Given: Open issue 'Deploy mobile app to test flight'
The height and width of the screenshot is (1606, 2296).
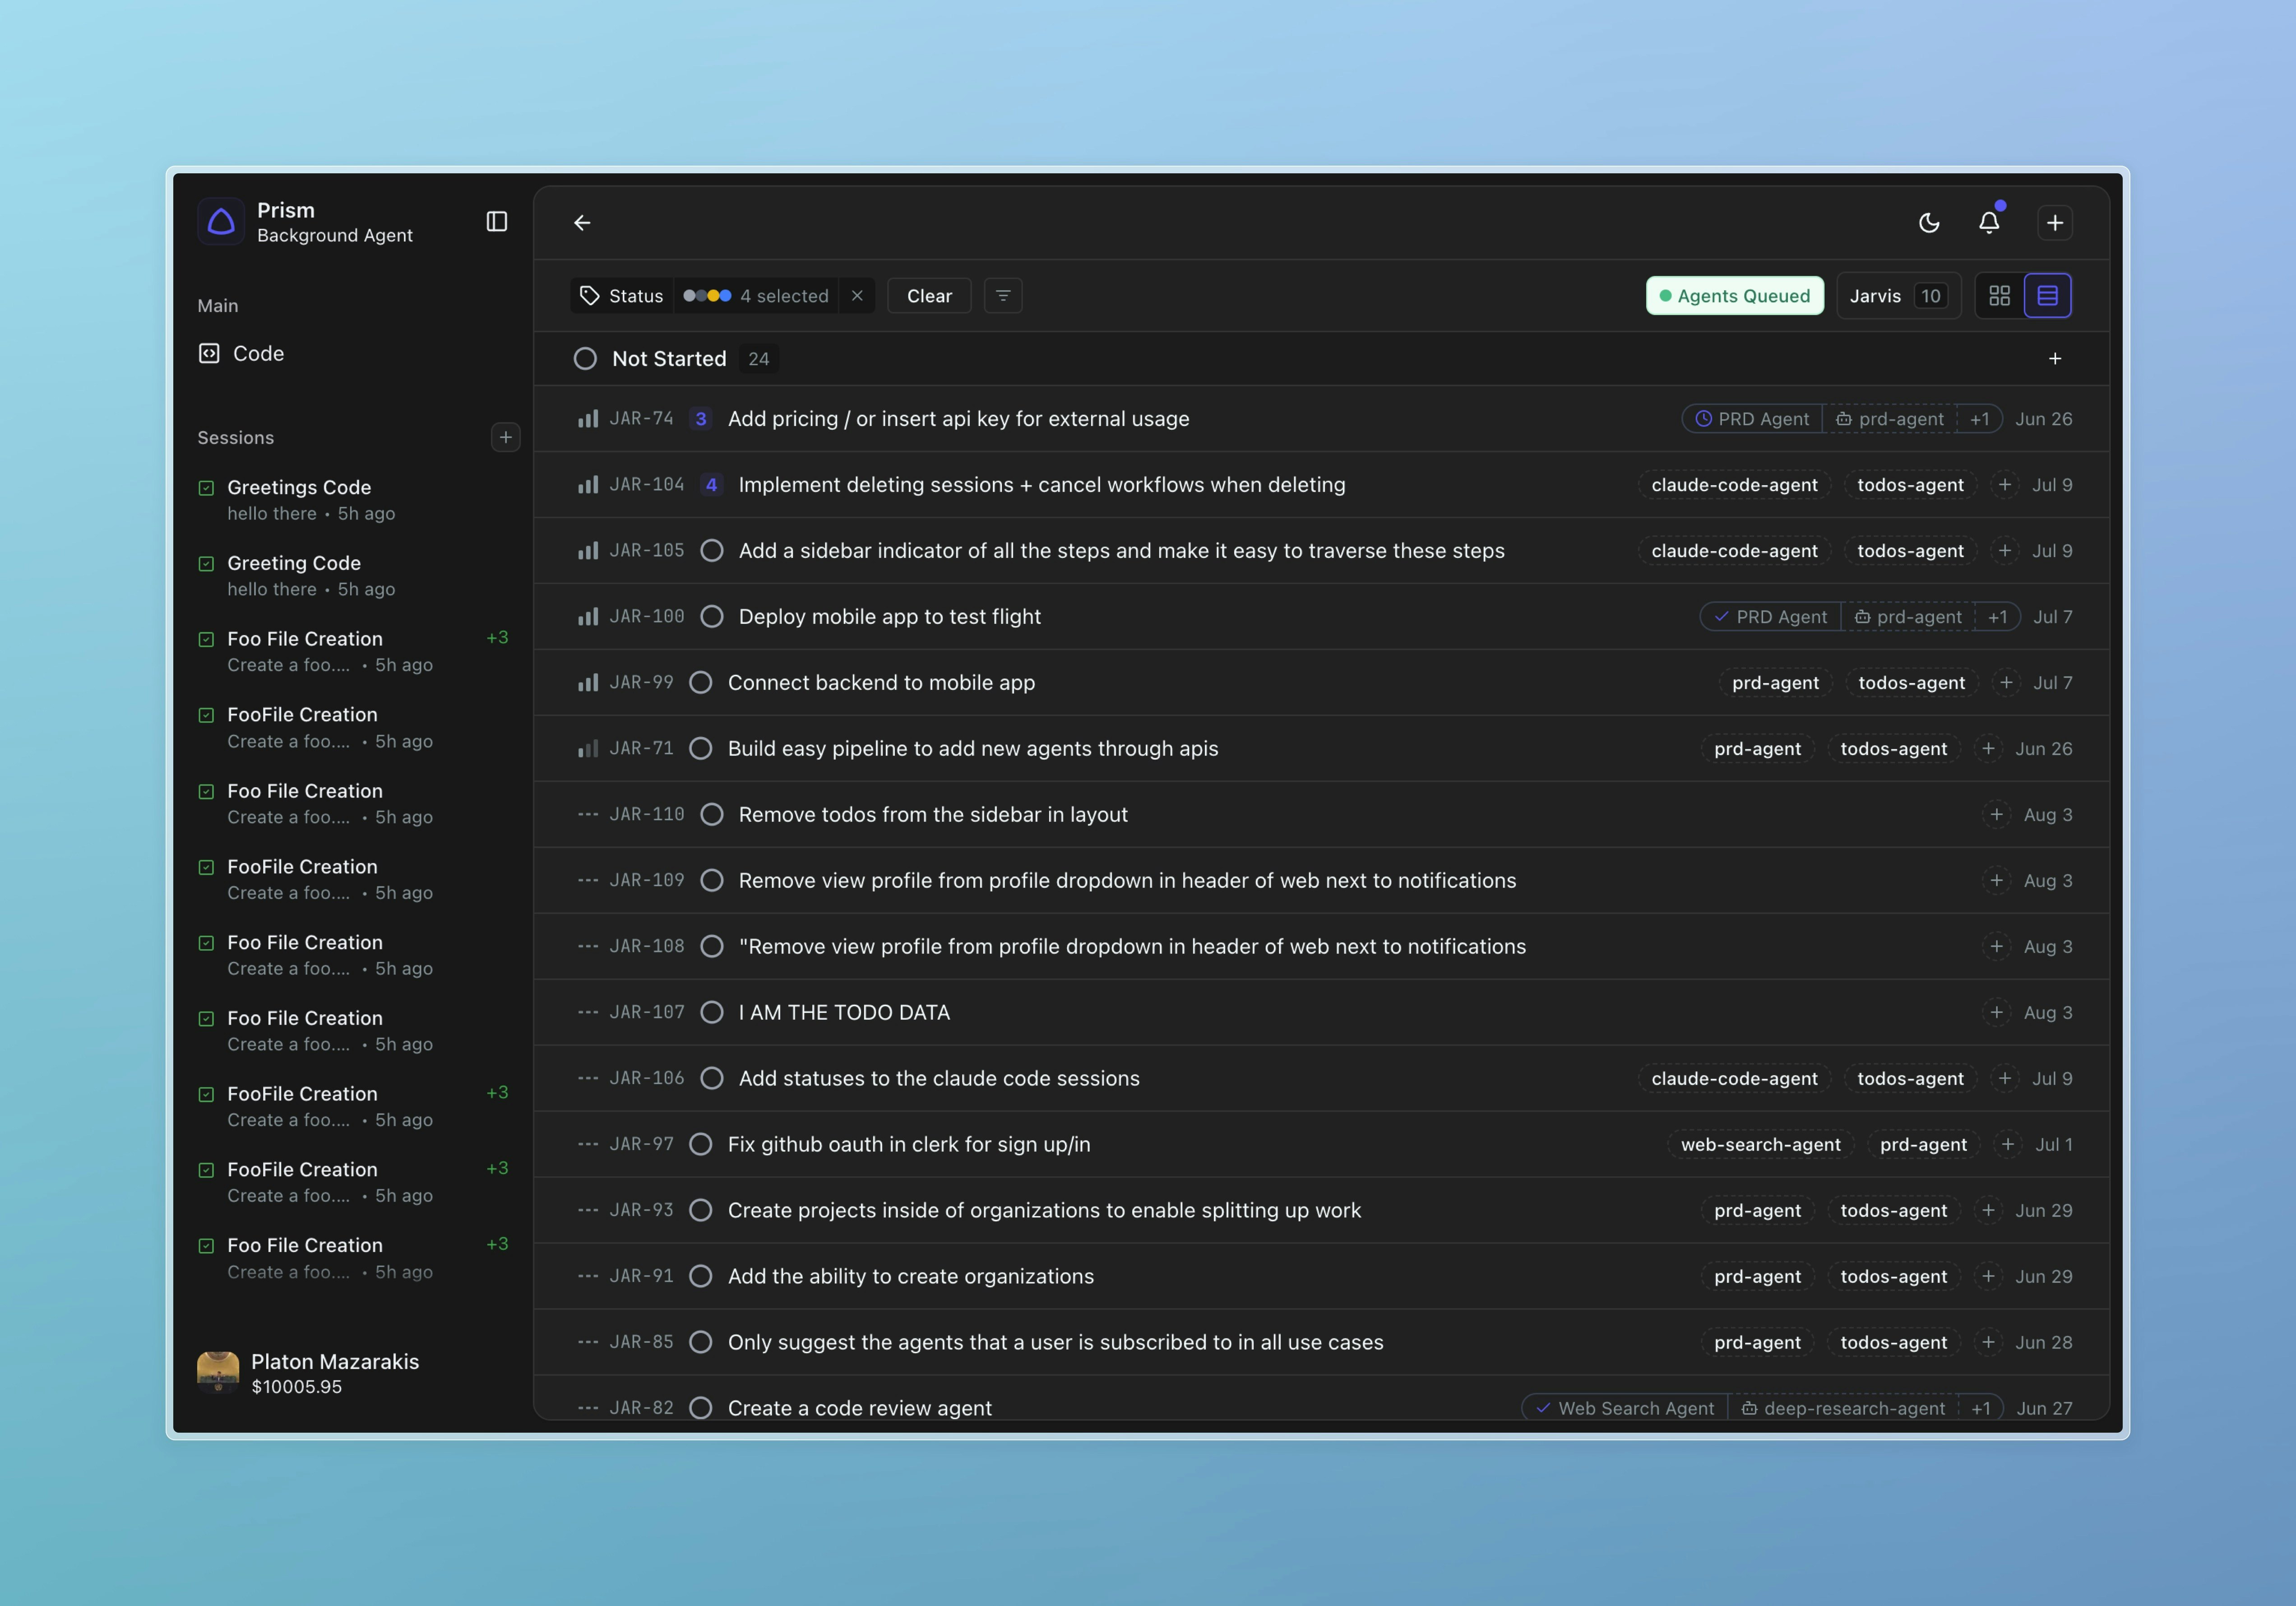Looking at the screenshot, I should tap(890, 617).
